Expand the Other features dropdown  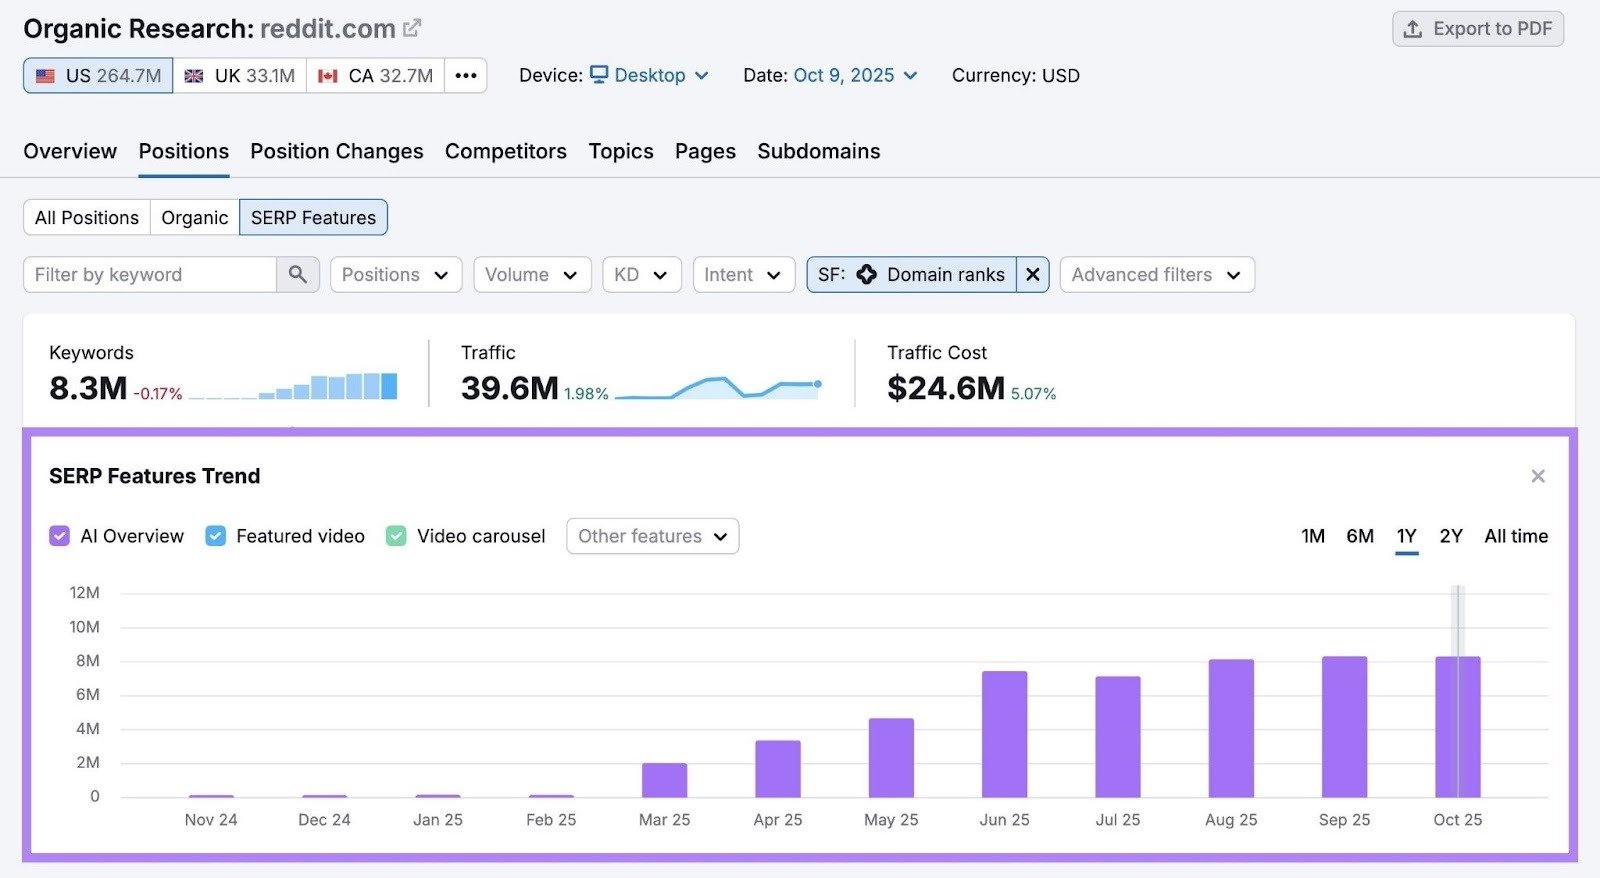point(652,536)
